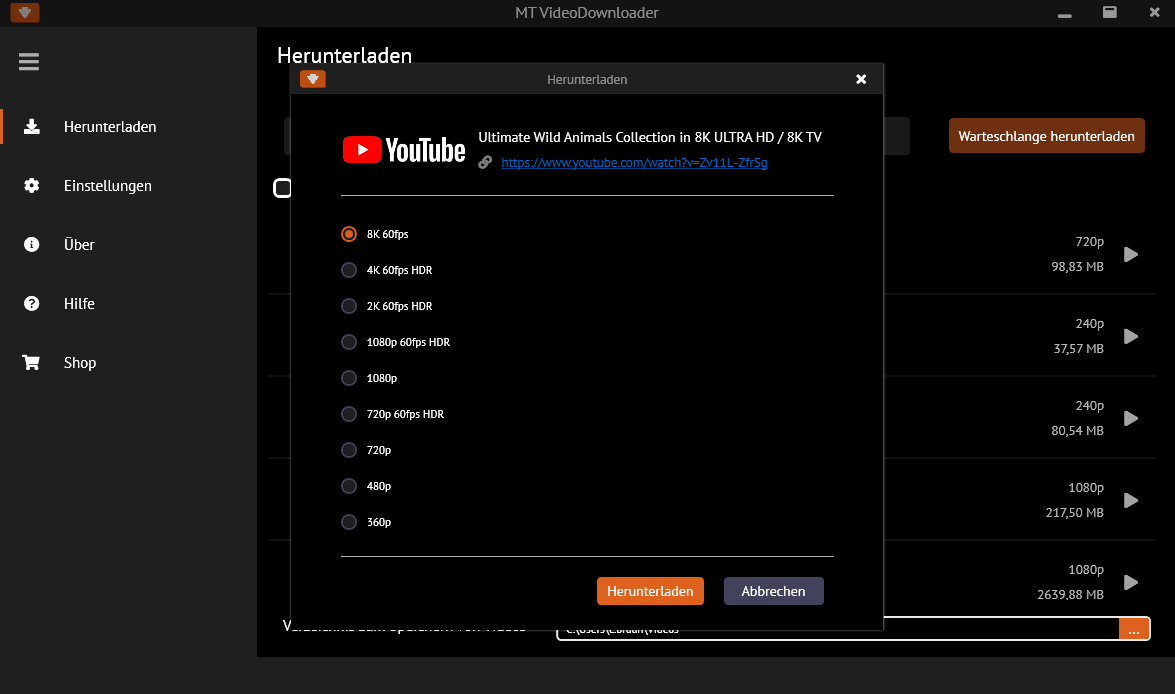The height and width of the screenshot is (694, 1175).
Task: Choose the 360p quality option
Action: [349, 522]
